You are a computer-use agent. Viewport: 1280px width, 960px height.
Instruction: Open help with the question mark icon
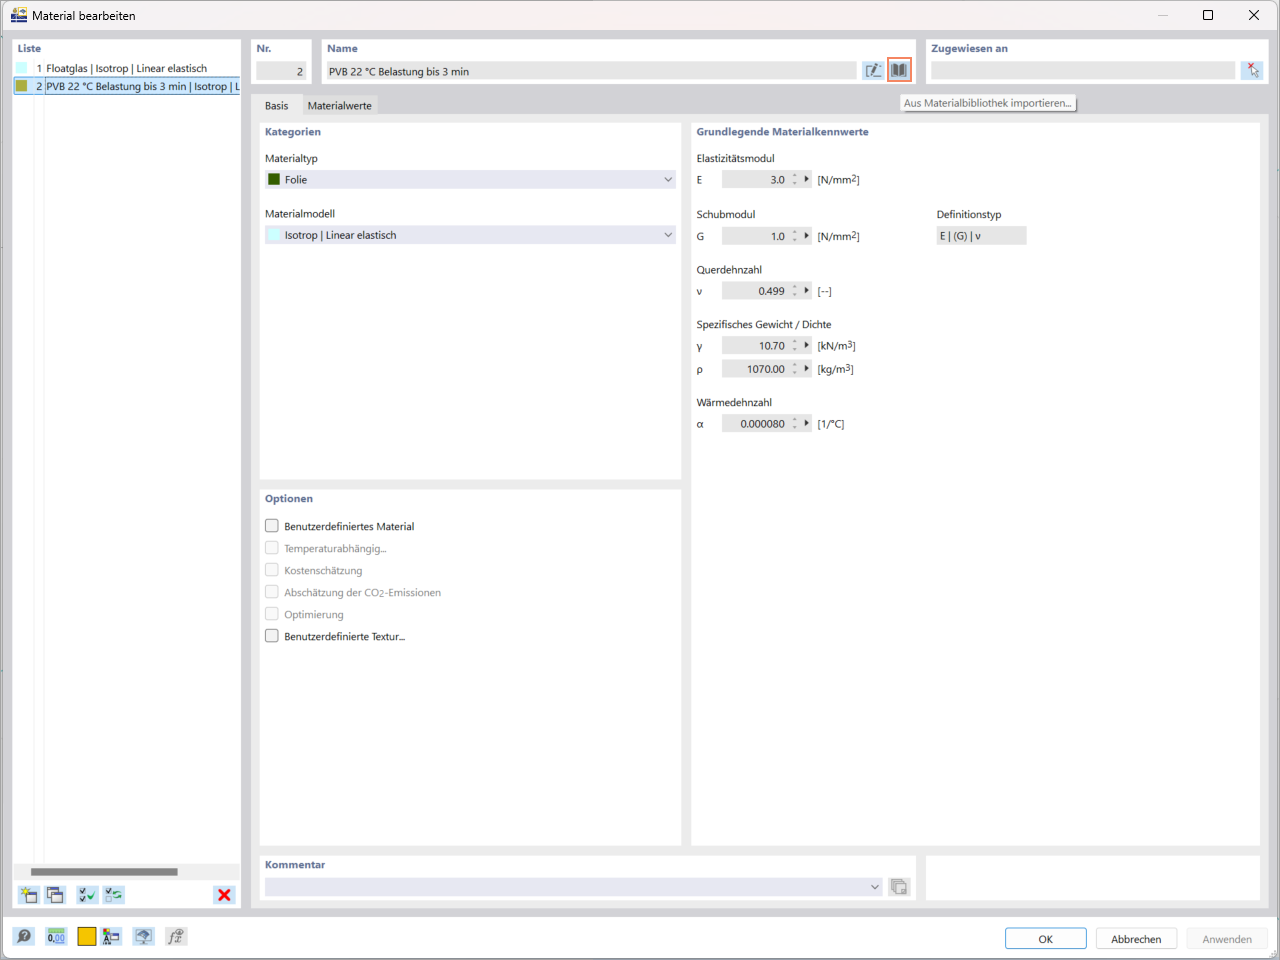pos(22,936)
